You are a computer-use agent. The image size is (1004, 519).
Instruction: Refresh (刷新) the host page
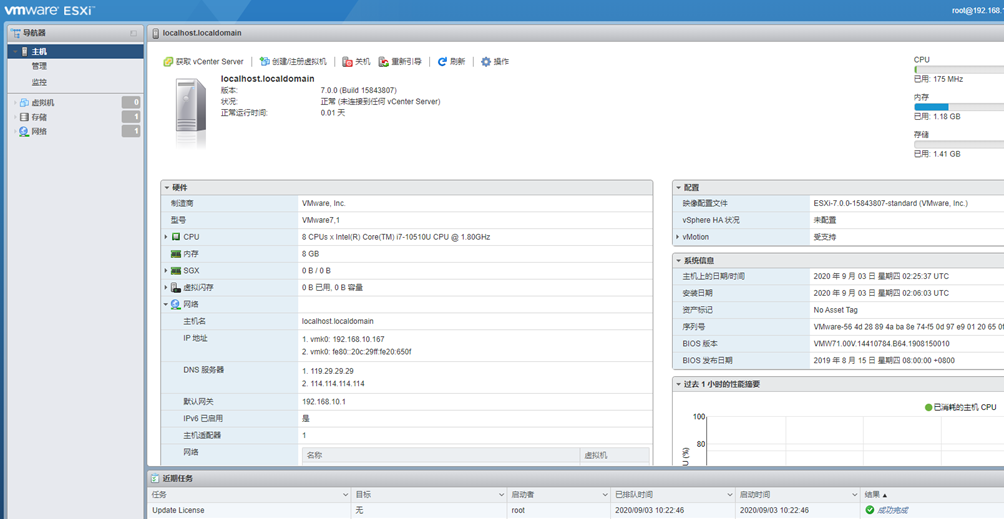(x=451, y=62)
